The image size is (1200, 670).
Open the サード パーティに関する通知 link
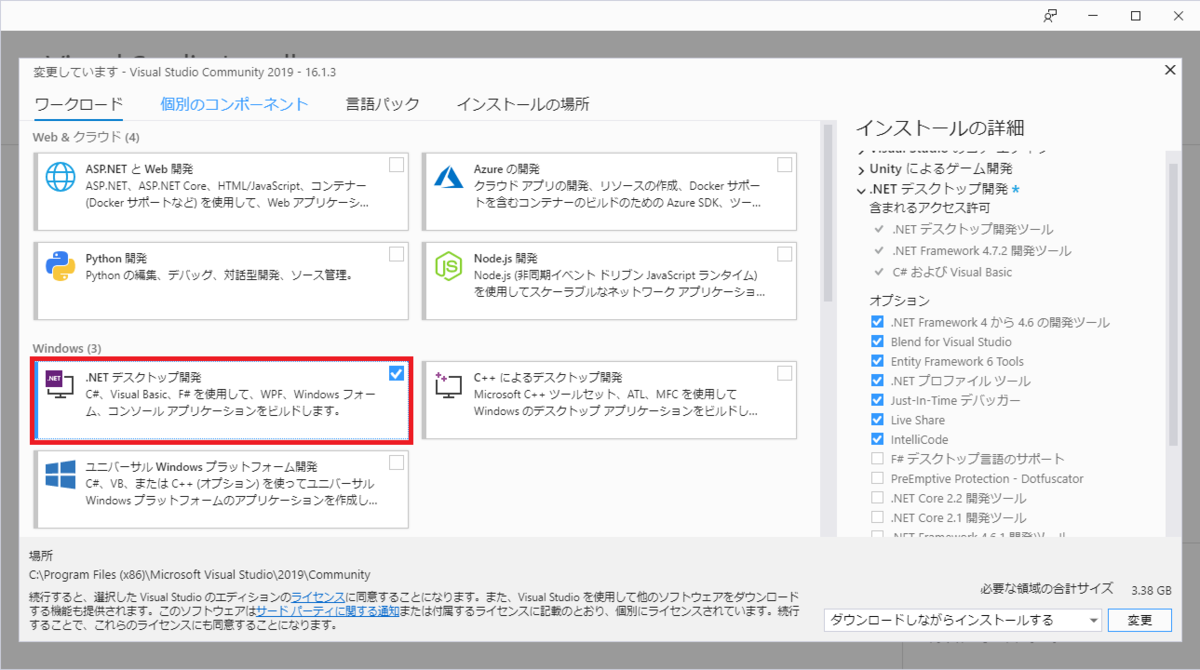click(x=328, y=610)
